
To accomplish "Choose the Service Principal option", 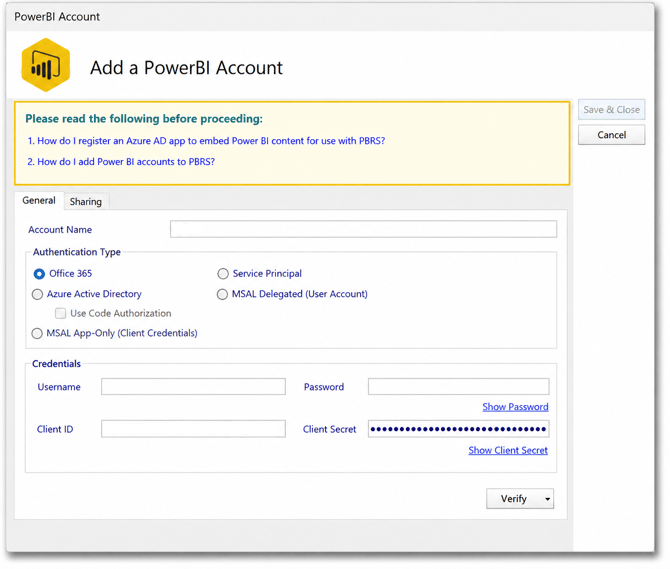I will point(223,274).
